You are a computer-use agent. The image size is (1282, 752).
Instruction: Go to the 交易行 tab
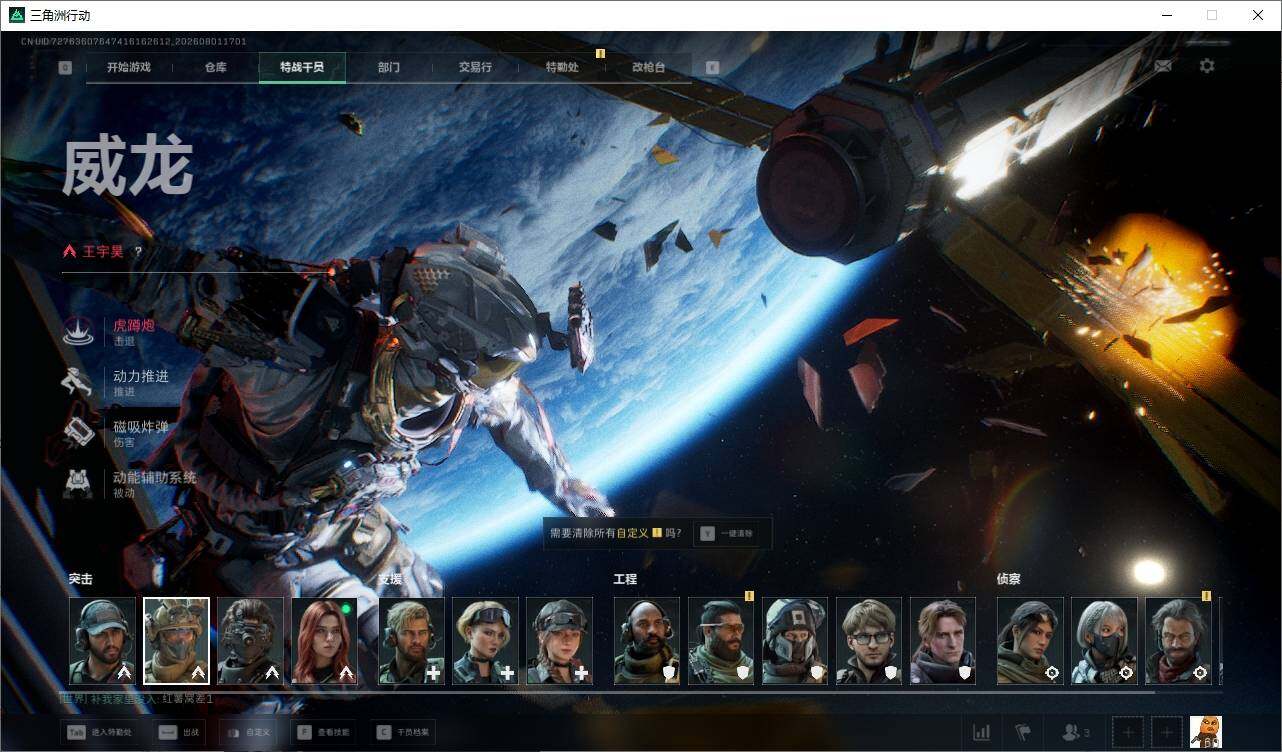pos(475,67)
